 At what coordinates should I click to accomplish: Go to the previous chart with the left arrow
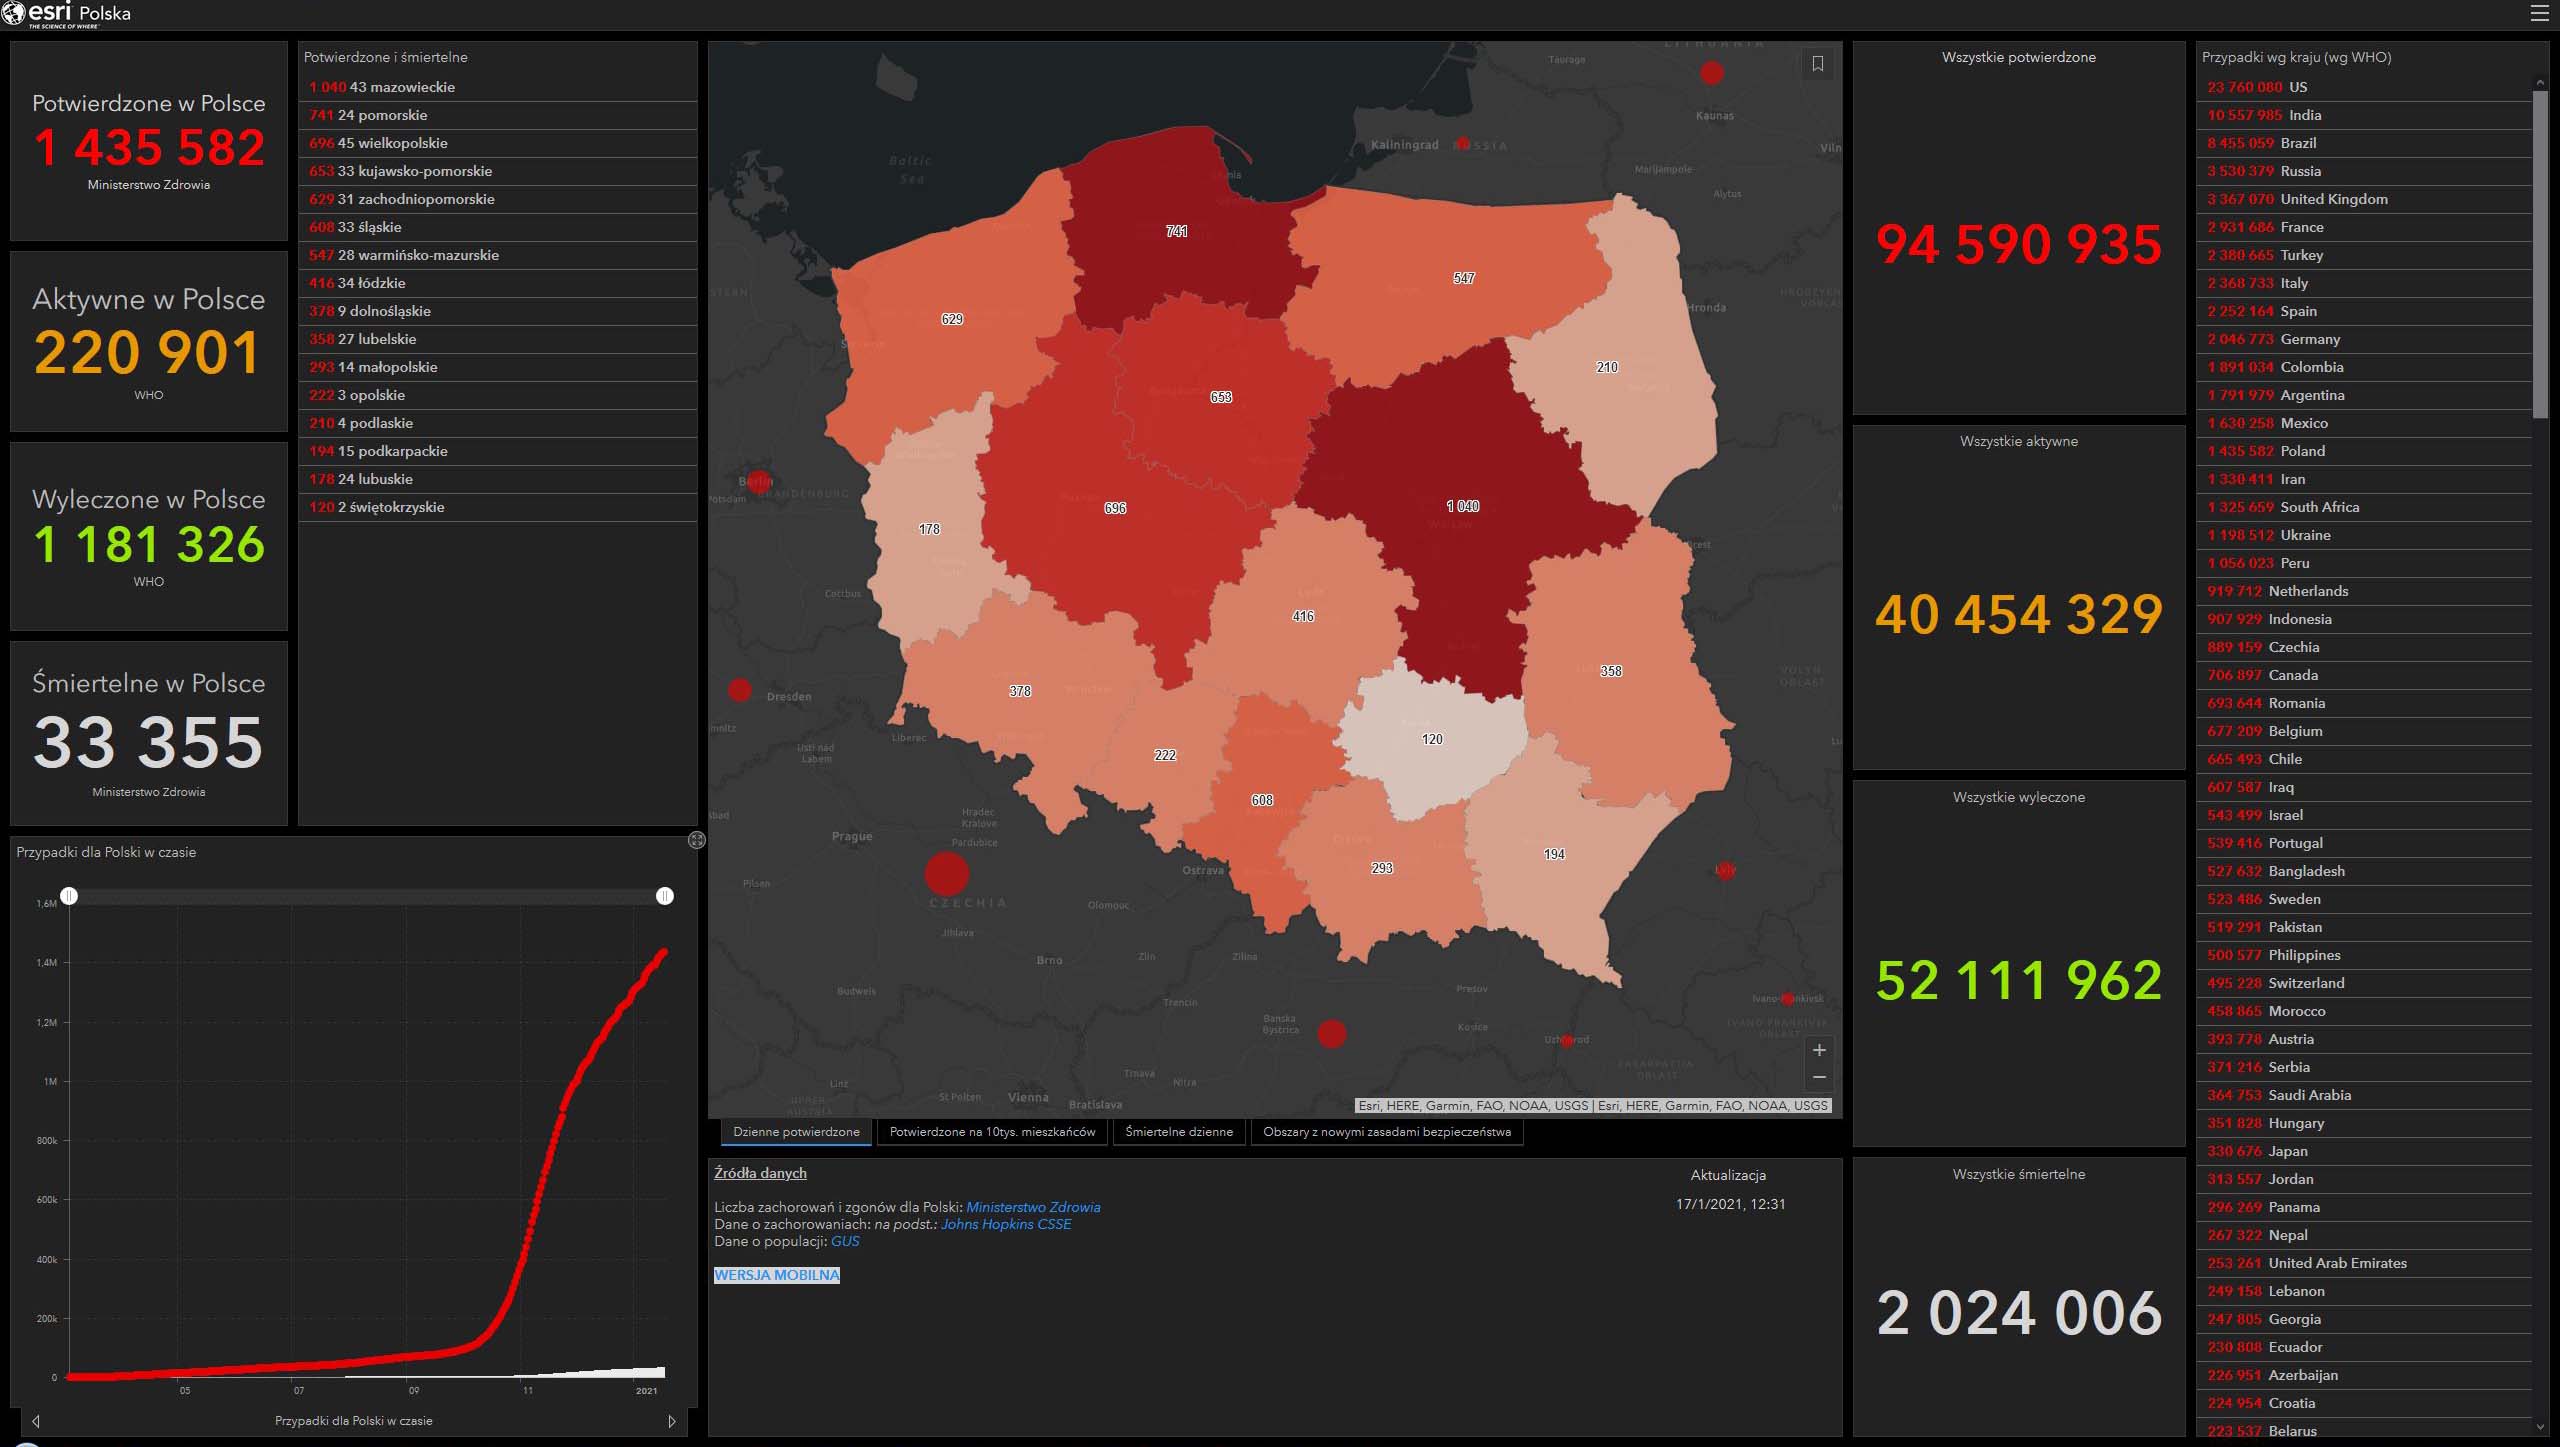coord(36,1421)
